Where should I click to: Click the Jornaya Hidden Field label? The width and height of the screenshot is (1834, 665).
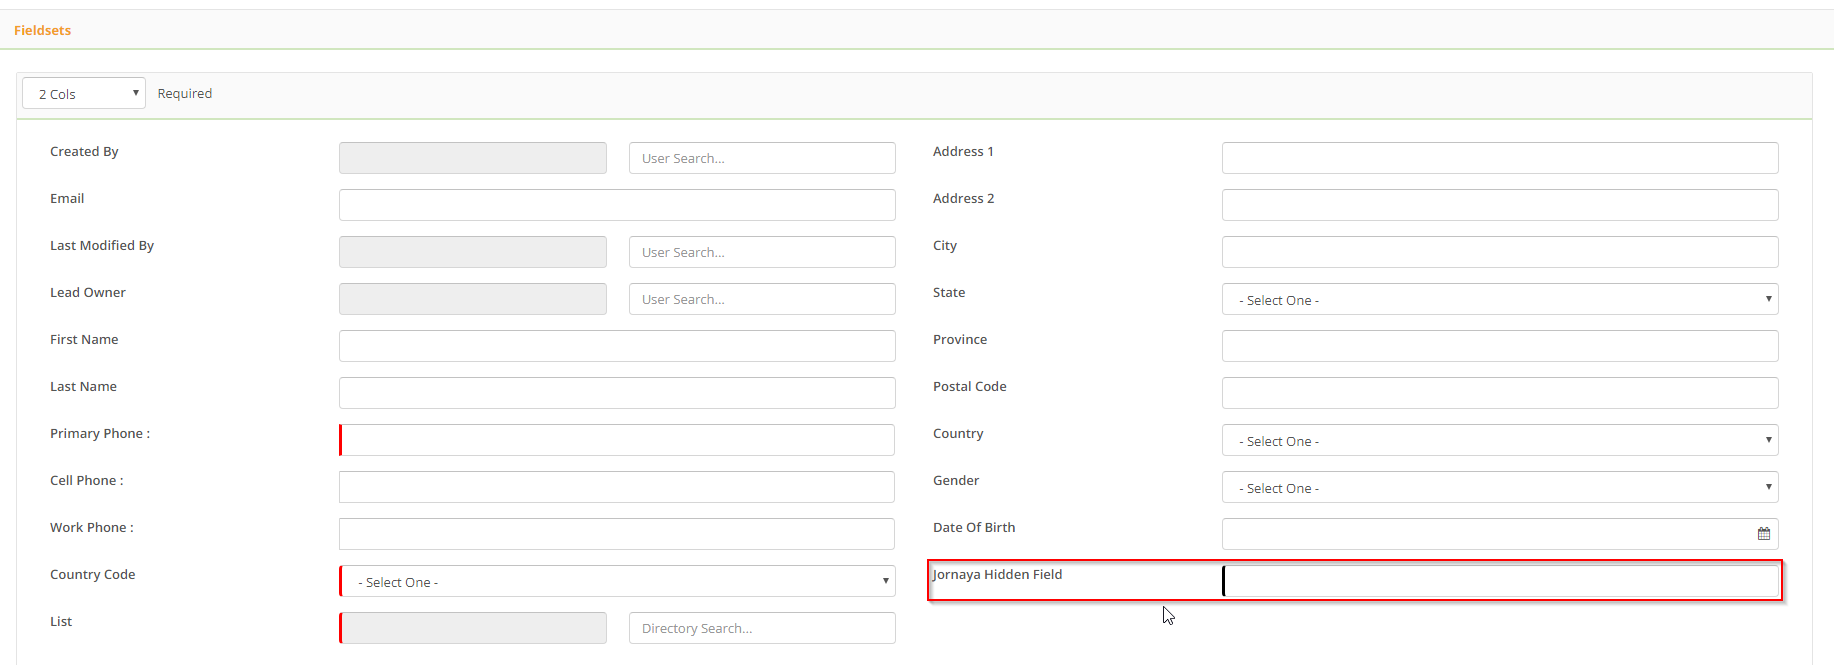pos(997,574)
